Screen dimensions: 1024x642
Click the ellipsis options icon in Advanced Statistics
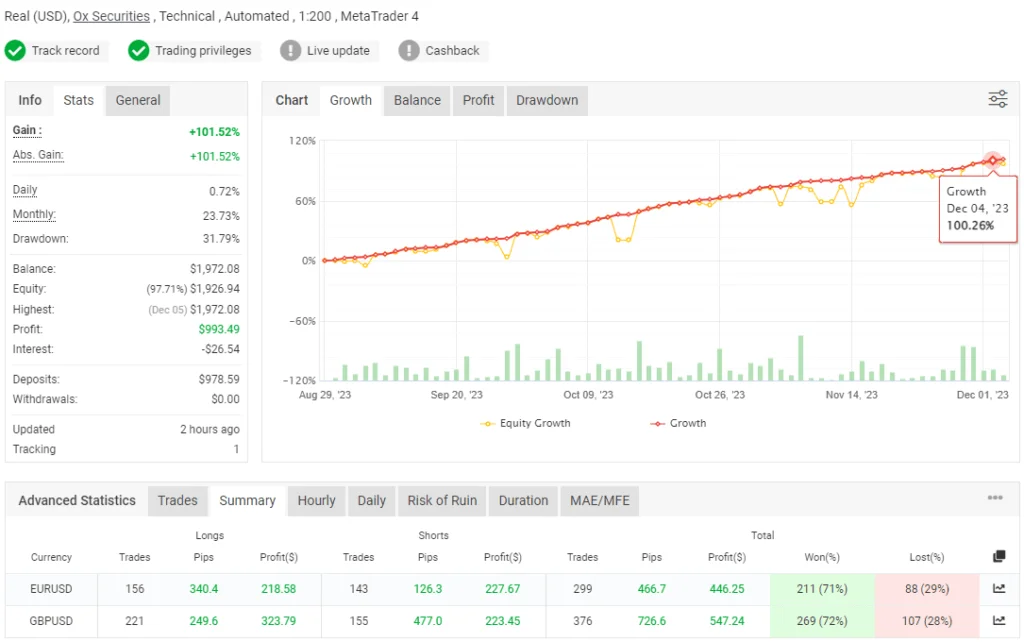pyautogui.click(x=995, y=497)
